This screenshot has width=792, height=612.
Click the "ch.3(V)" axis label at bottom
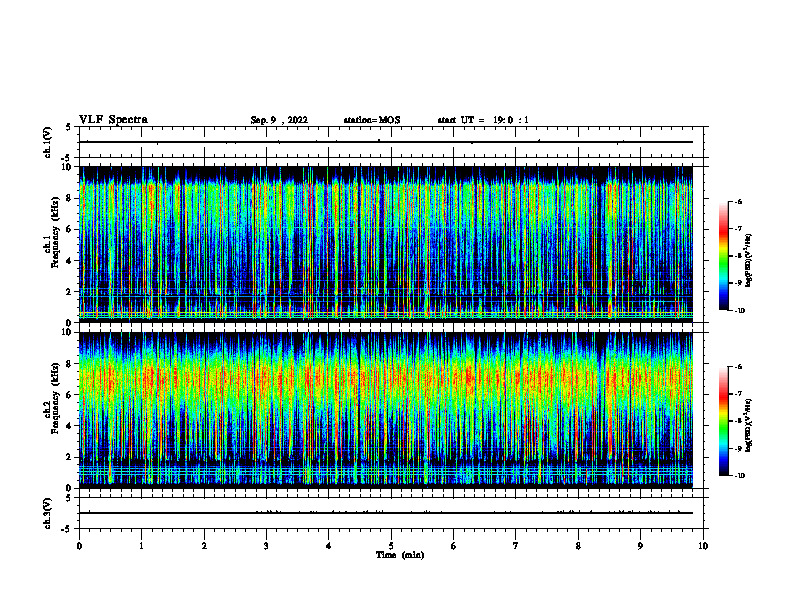(48, 513)
